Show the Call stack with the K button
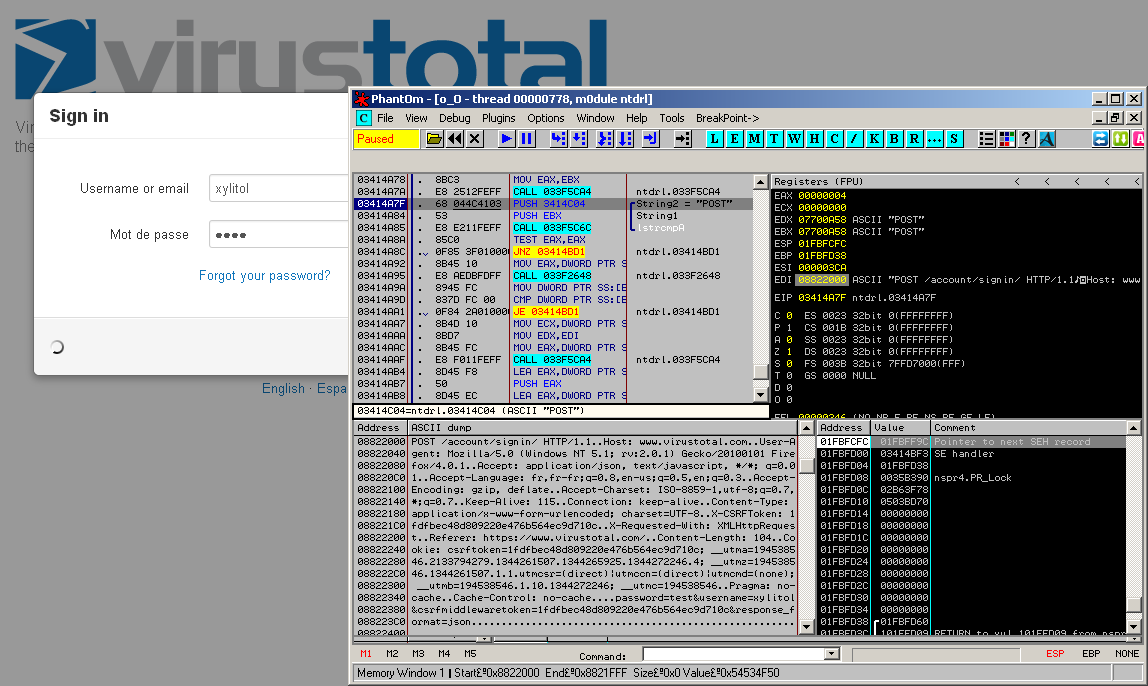 [874, 139]
